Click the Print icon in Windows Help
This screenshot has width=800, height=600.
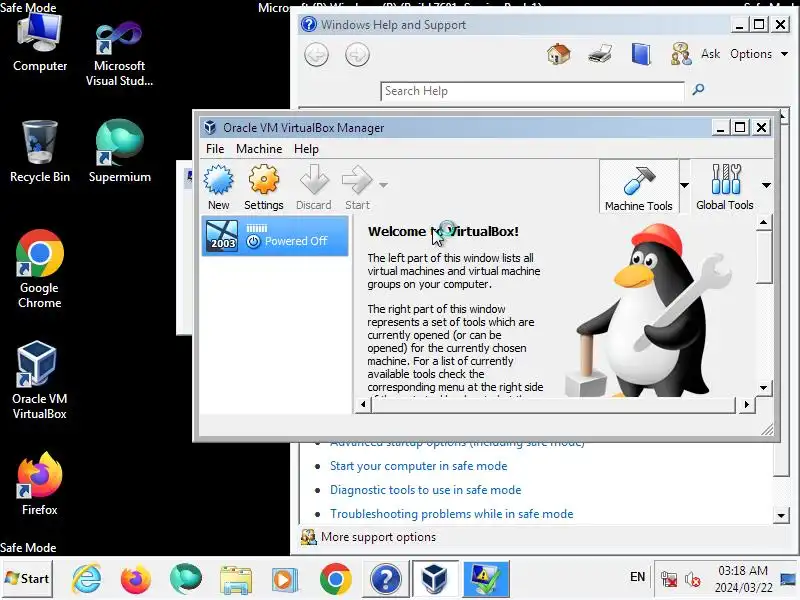coord(600,54)
